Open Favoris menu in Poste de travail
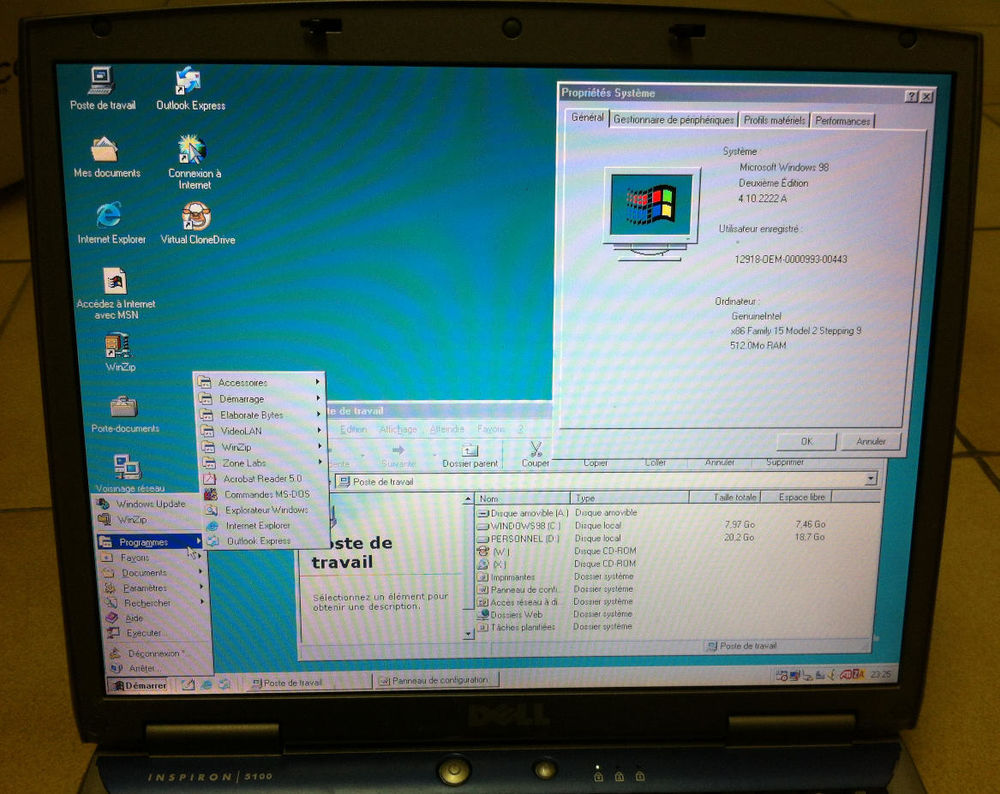Image resolution: width=1000 pixels, height=794 pixels. pos(490,429)
